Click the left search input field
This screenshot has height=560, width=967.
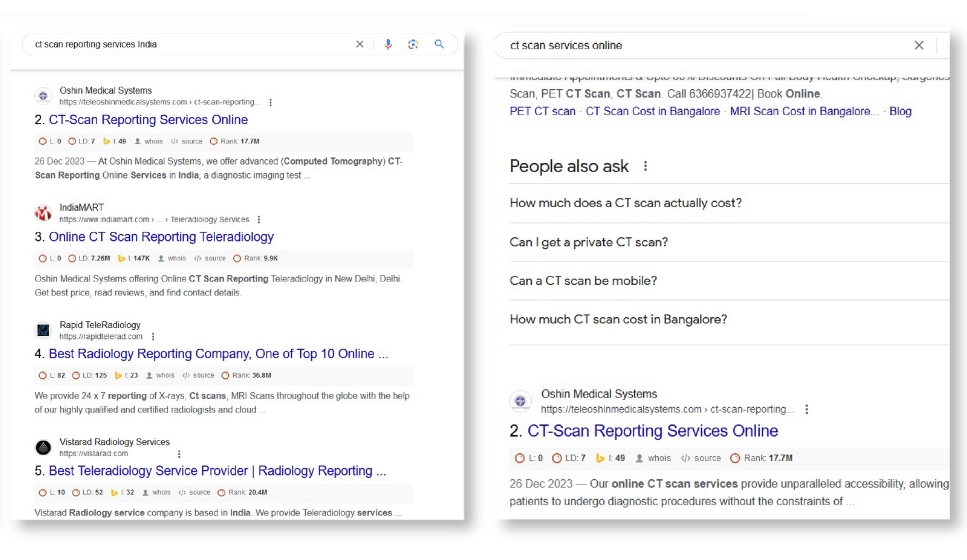tap(190, 44)
